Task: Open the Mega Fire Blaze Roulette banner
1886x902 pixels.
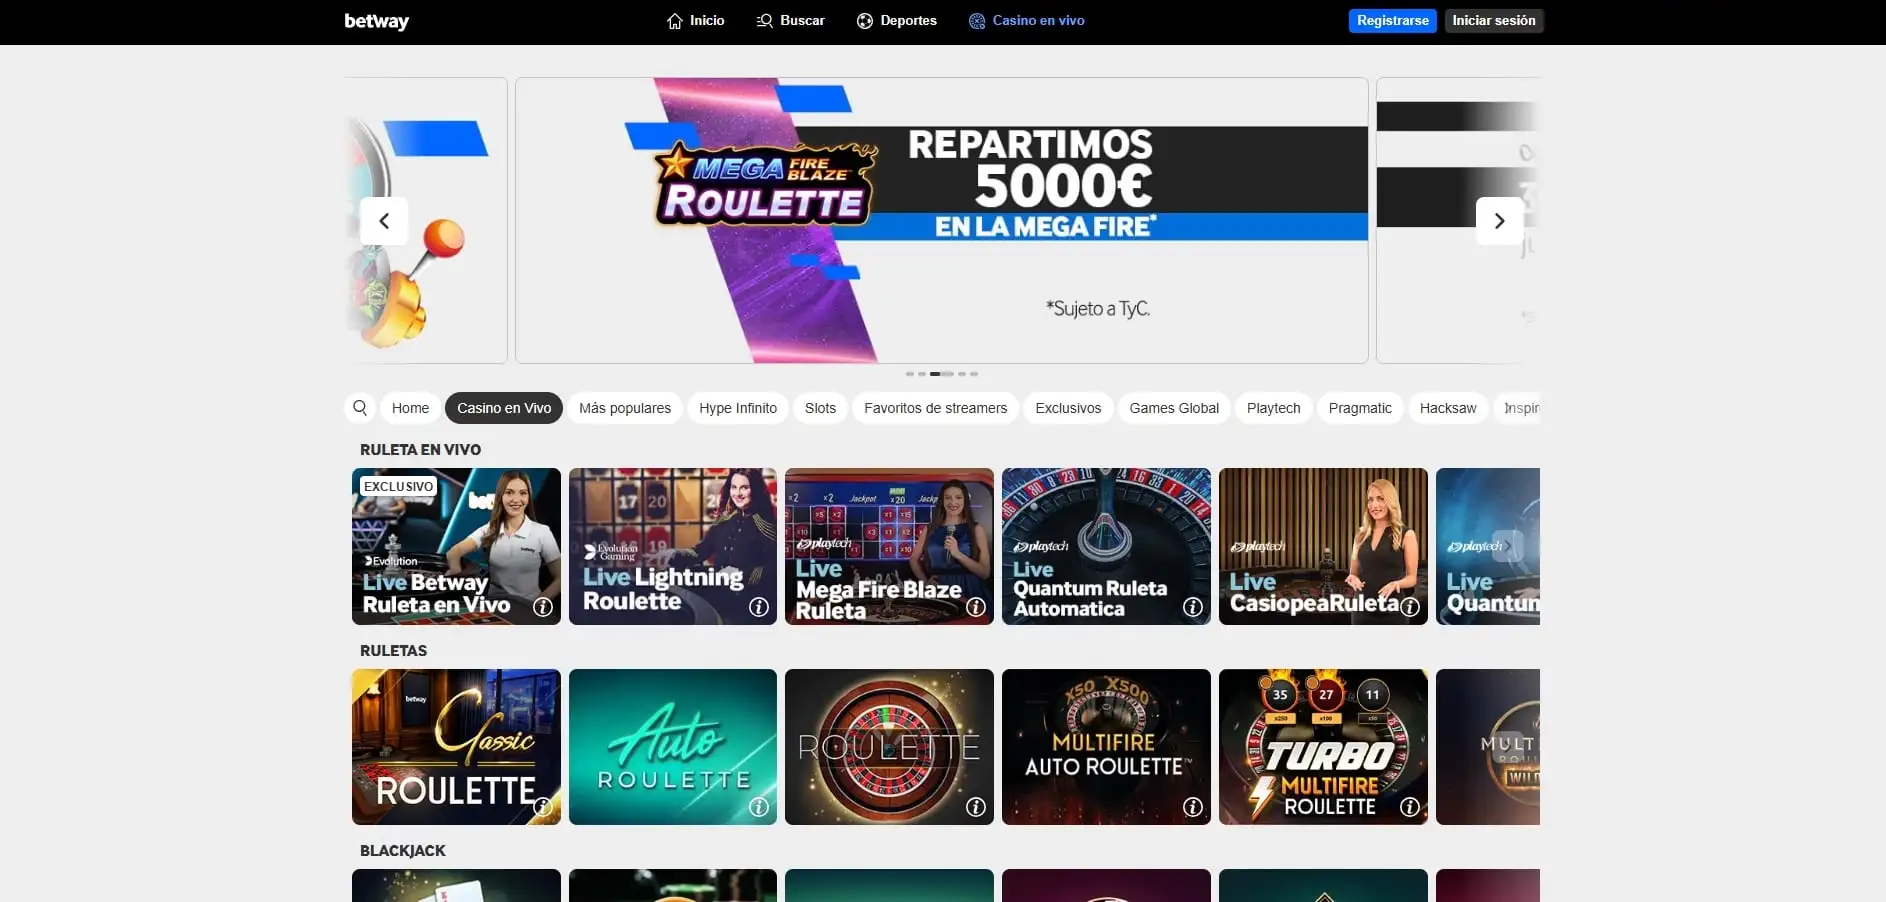Action: click(941, 220)
